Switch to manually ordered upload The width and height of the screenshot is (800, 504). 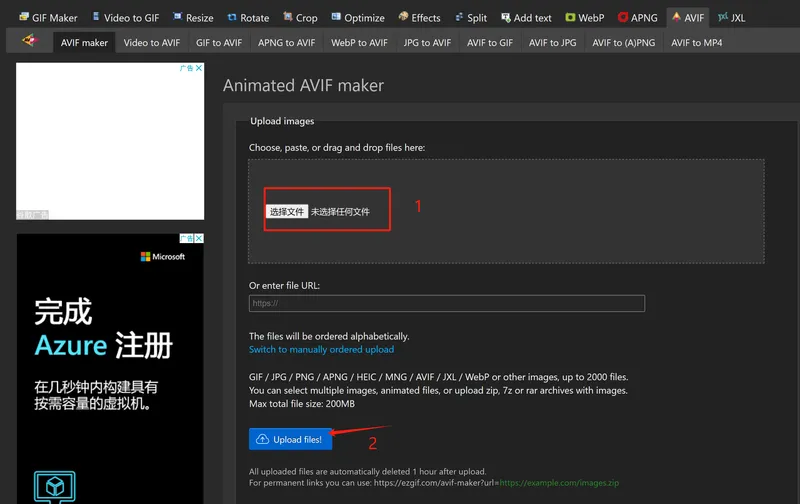[321, 349]
